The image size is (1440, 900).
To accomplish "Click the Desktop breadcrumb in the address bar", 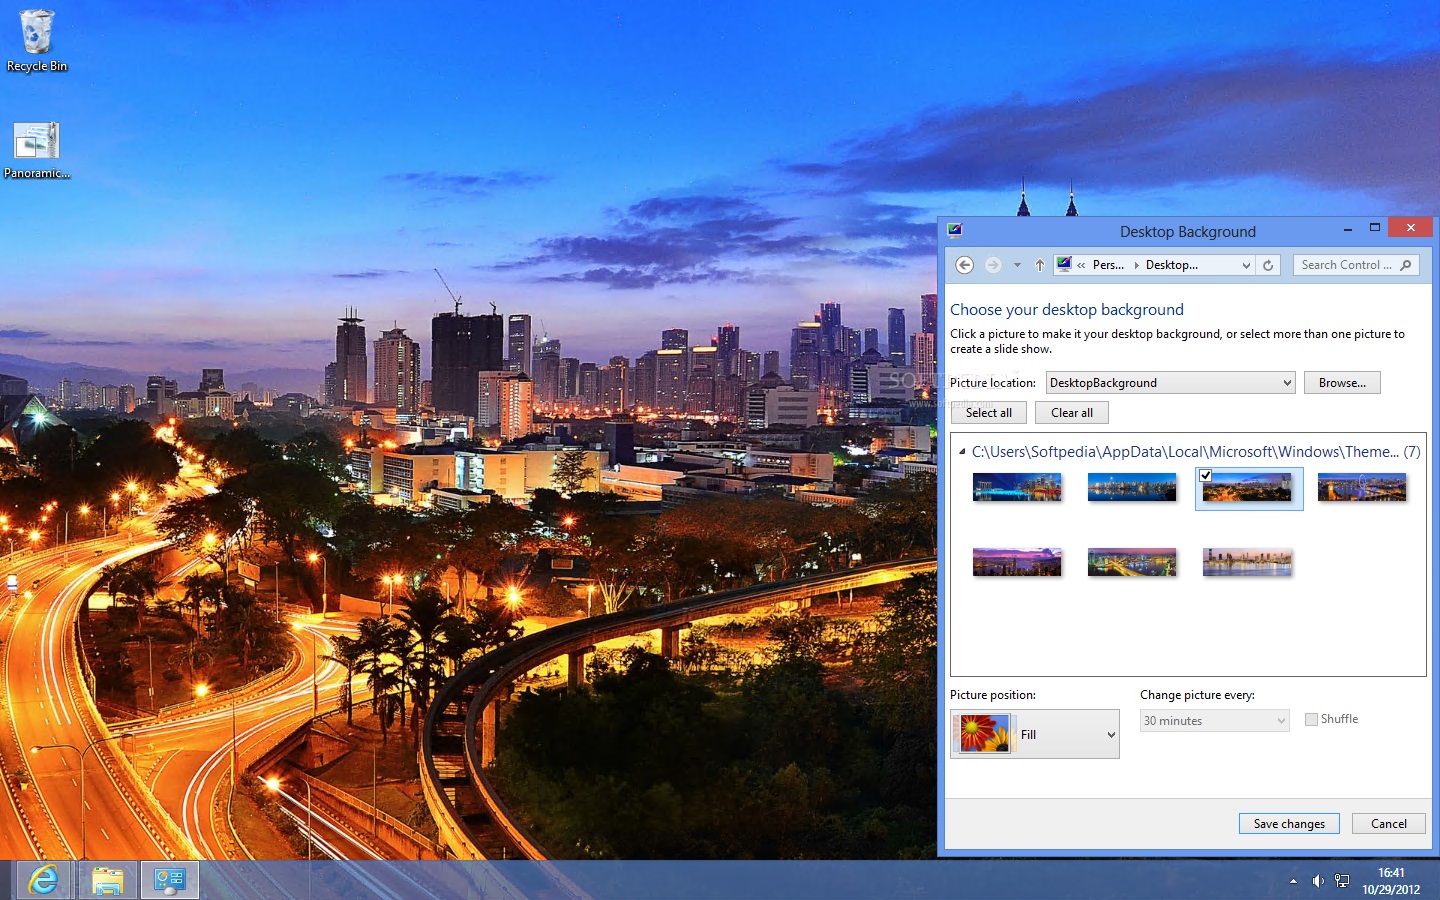I will [x=1172, y=264].
